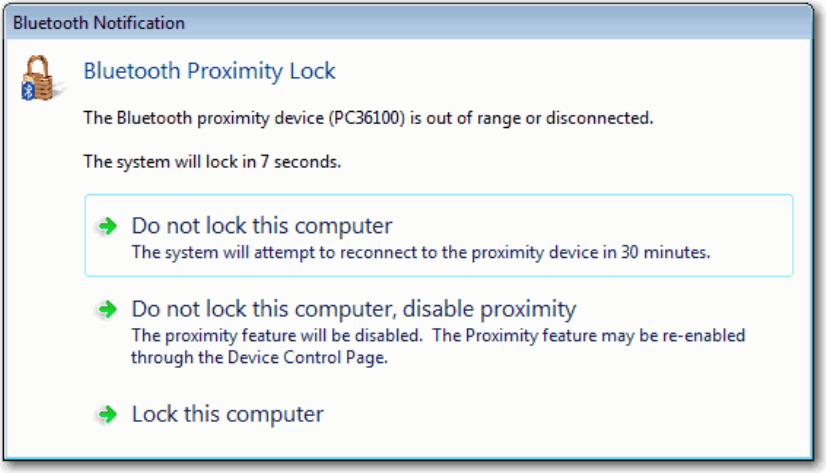The width and height of the screenshot is (826, 473).
Task: Click the system will lock in 7 seconds text
Action: coord(212,162)
